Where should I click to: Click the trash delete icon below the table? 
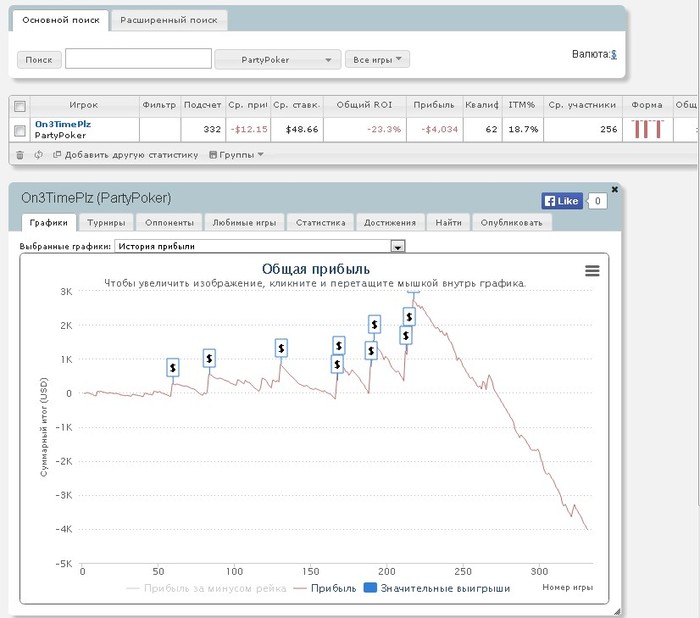[x=20, y=155]
